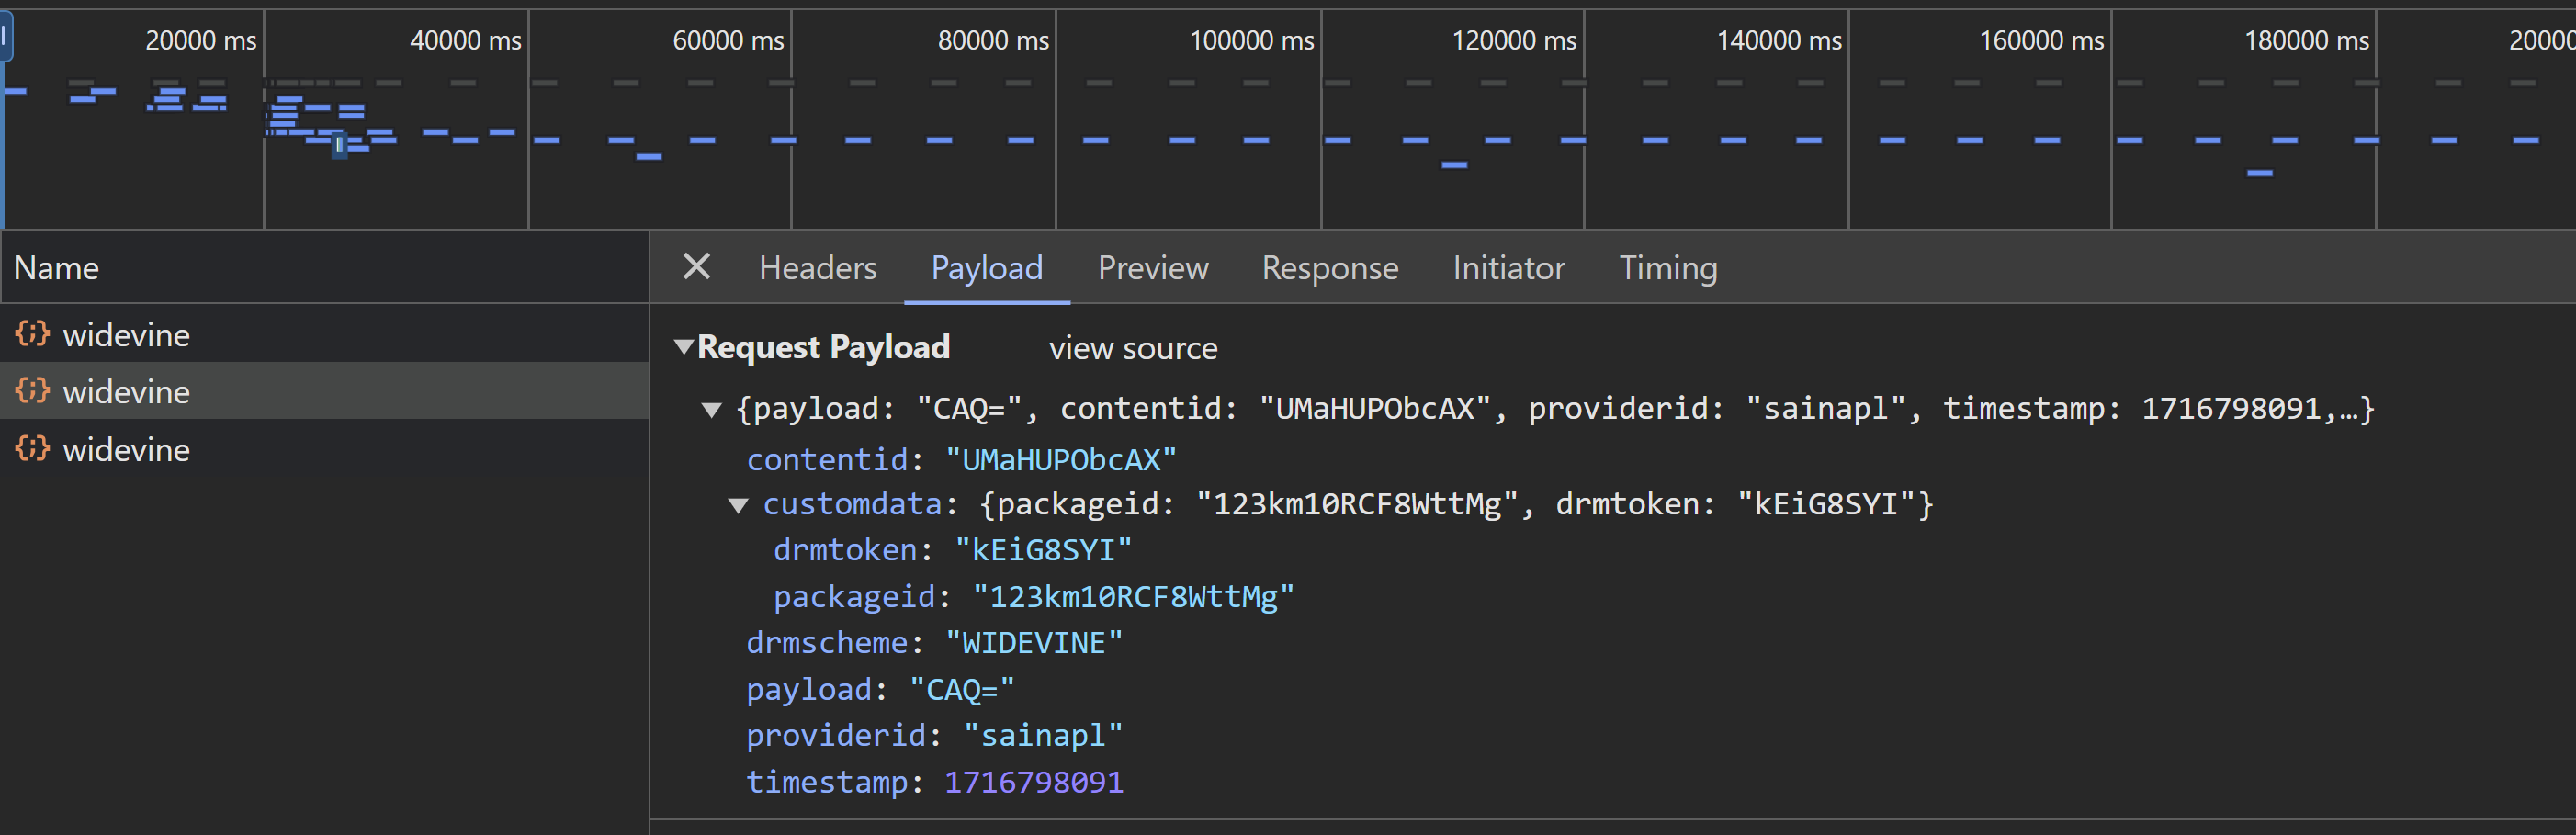Screen dimensions: 2576x835
Task: Click the timeline overview left drag handle
Action: (5, 38)
